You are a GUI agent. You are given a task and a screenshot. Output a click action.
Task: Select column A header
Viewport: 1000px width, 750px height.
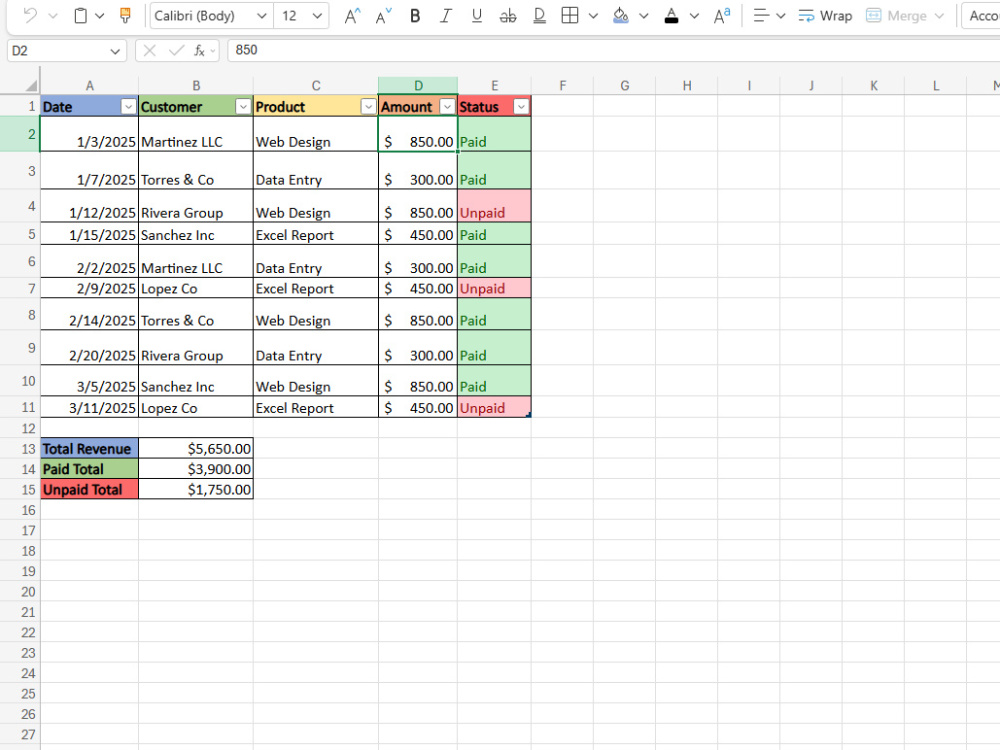tap(89, 85)
